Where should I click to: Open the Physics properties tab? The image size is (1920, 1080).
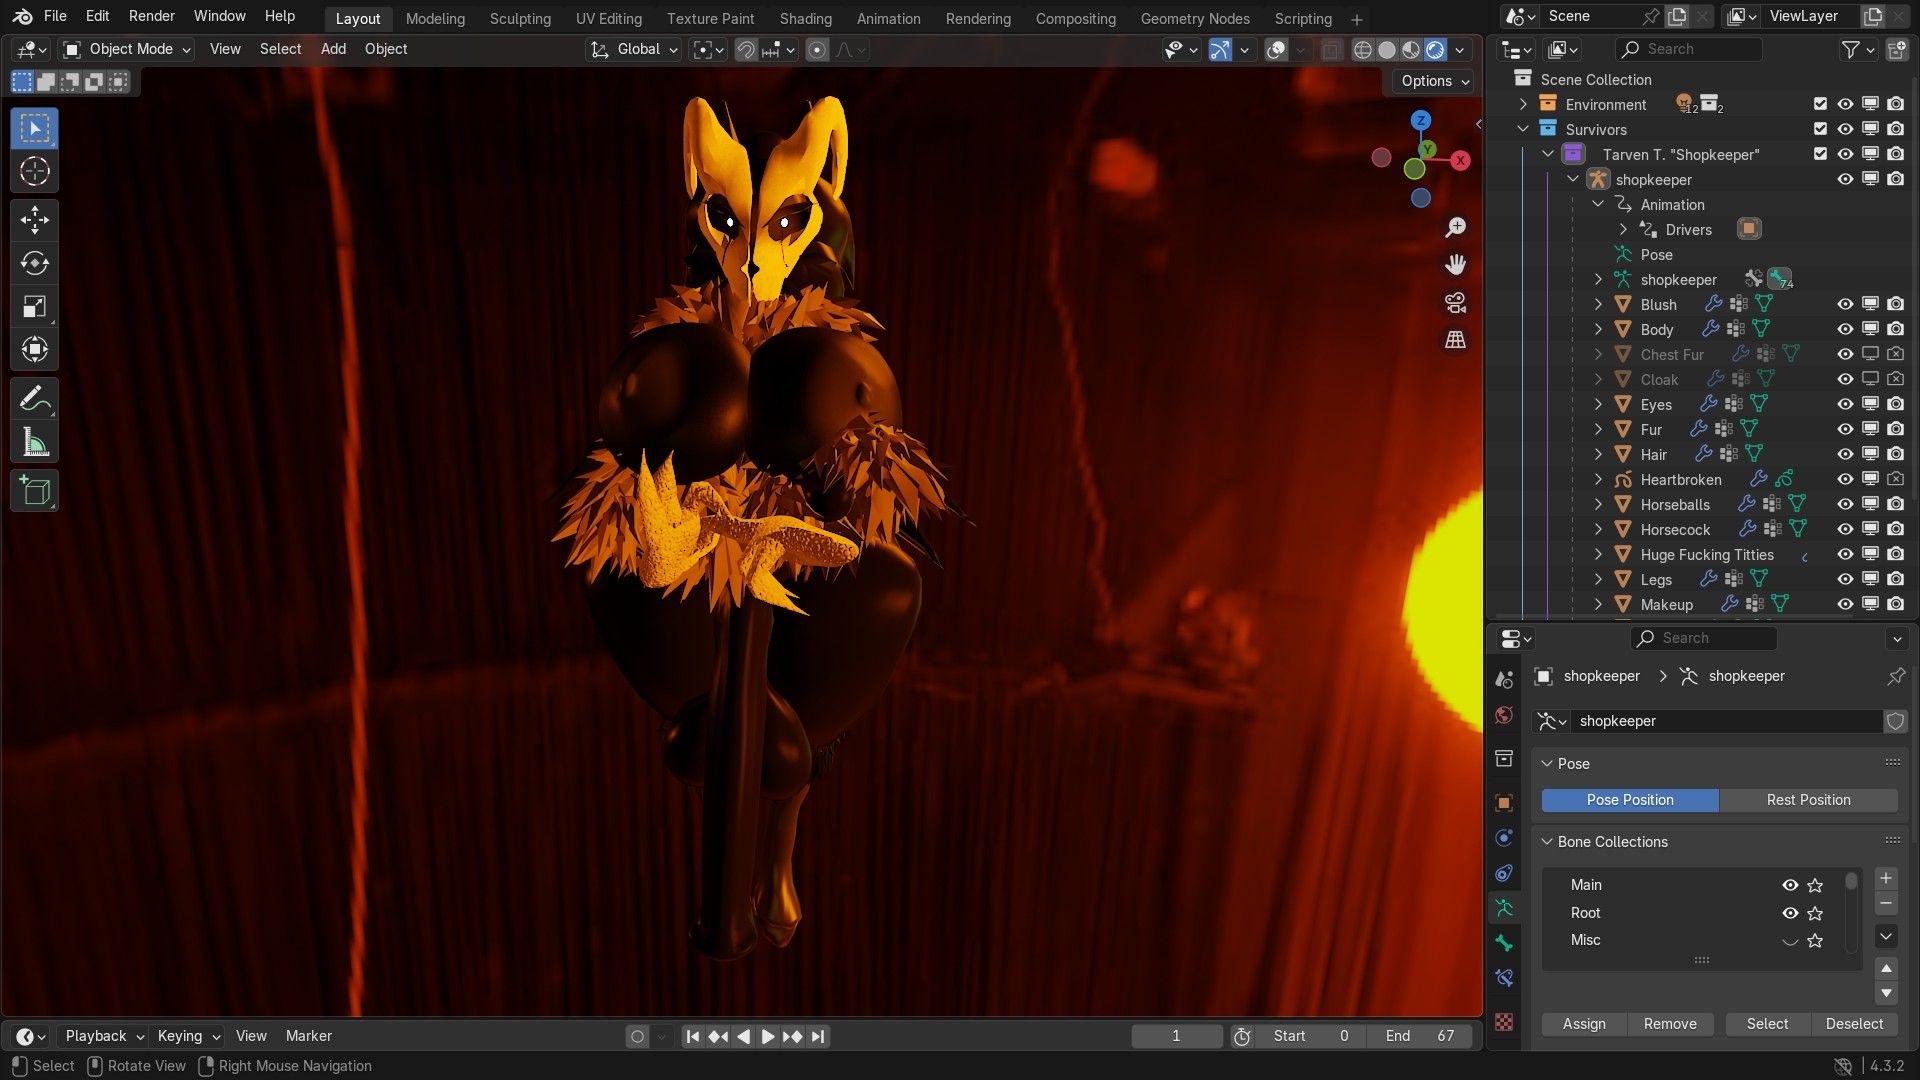1504,838
